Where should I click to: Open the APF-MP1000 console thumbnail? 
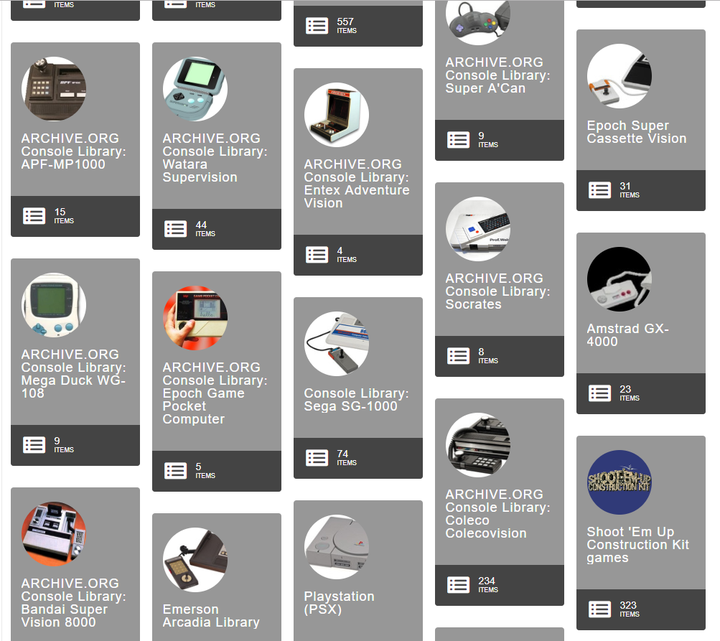click(x=54, y=89)
